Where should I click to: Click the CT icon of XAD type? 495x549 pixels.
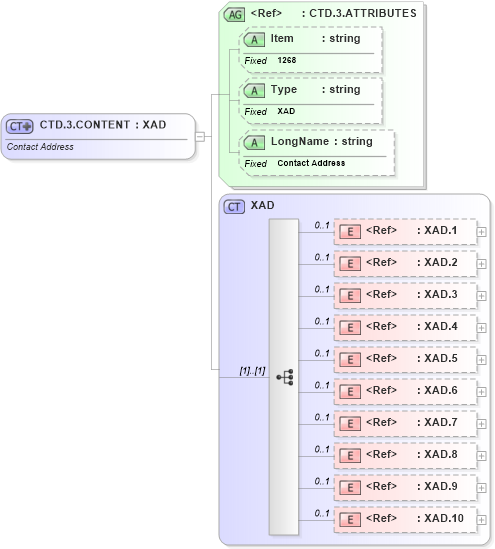[234, 207]
